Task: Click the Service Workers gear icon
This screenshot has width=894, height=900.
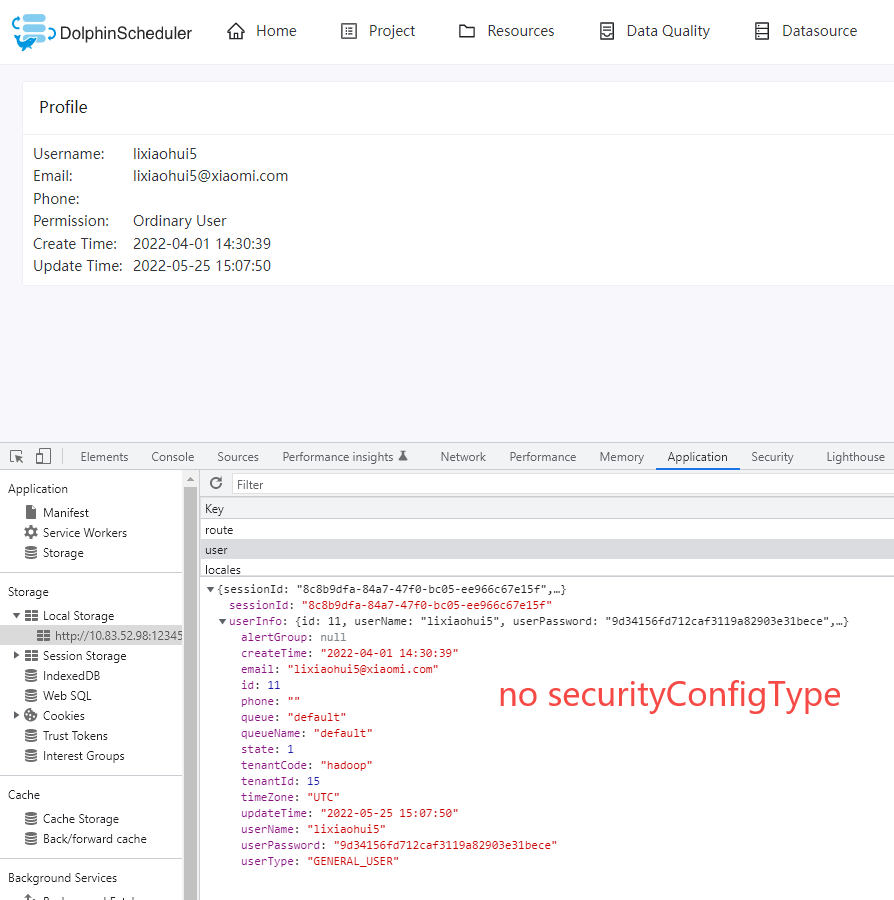Action: 29,532
